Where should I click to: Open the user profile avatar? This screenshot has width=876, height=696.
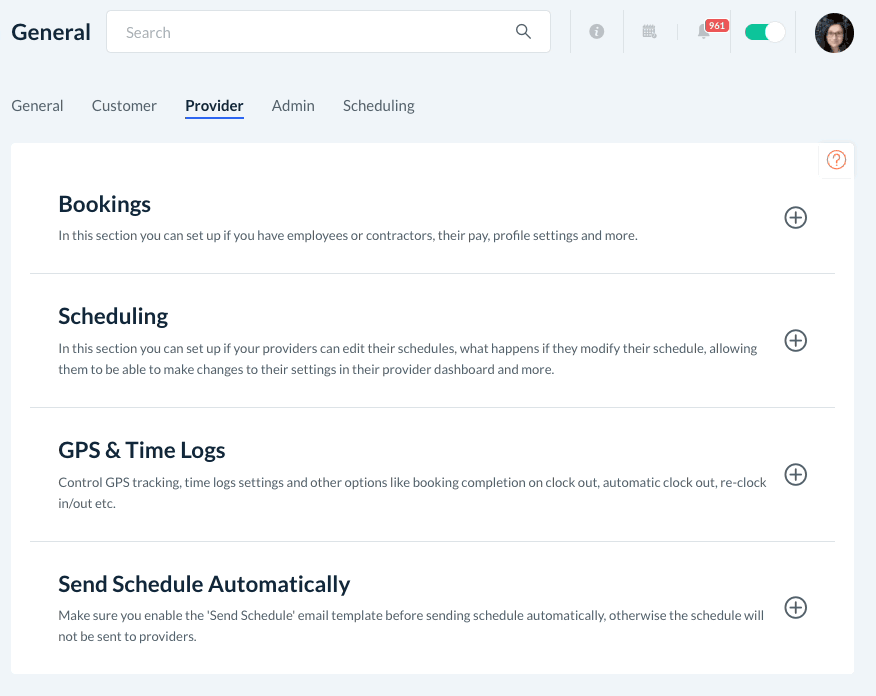pos(834,33)
